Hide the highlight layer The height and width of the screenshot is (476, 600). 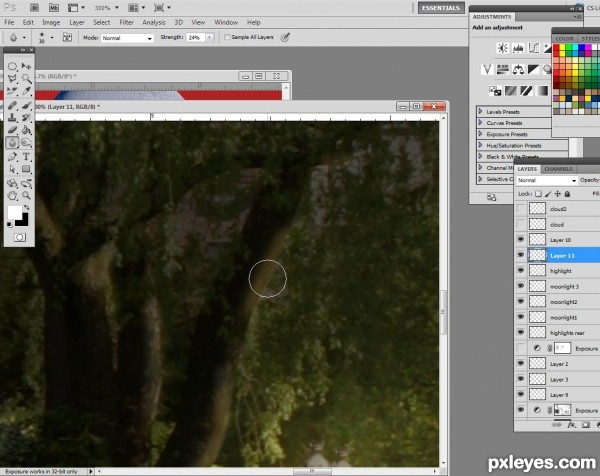tap(521, 271)
